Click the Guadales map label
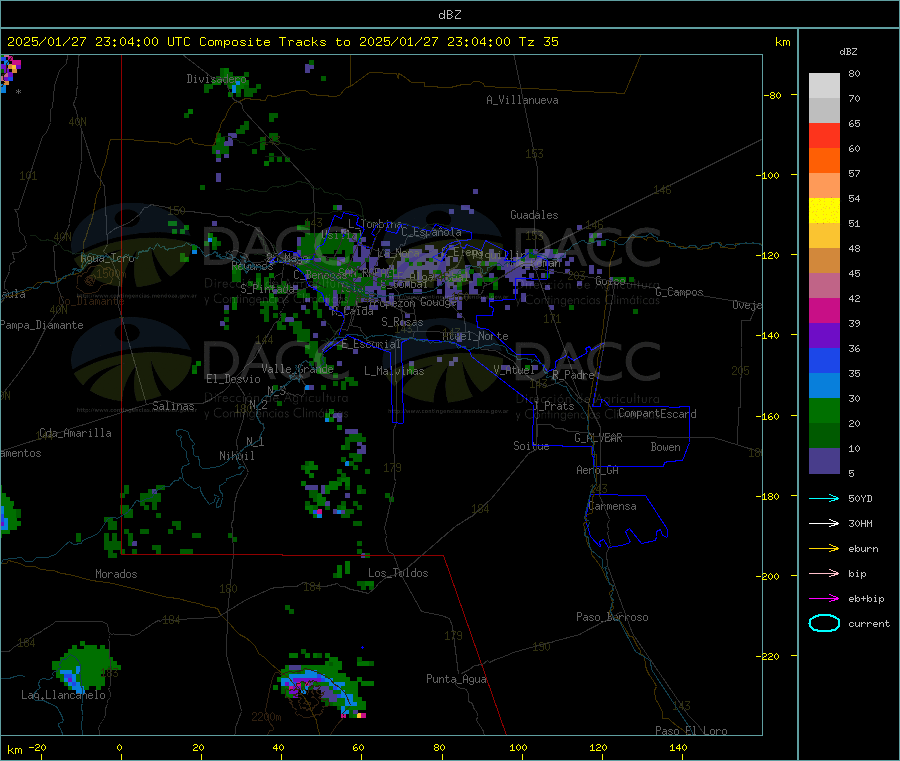 point(534,215)
